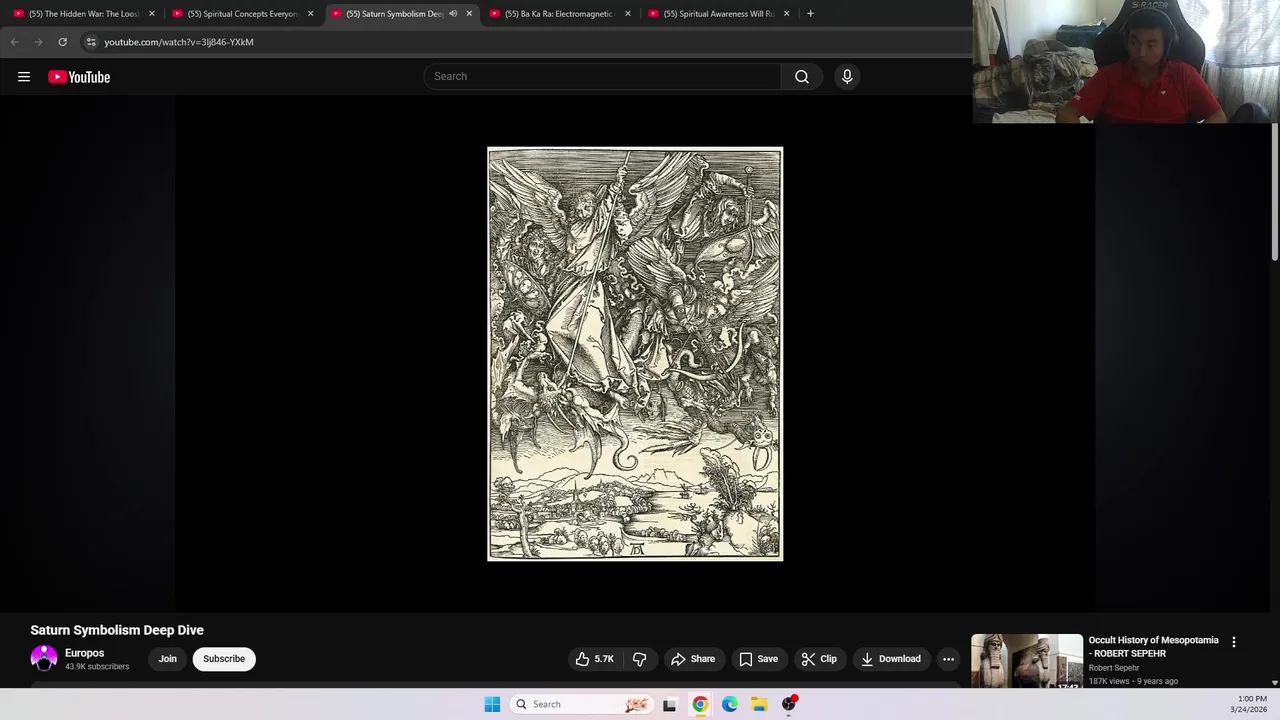The width and height of the screenshot is (1280, 720).
Task: Save the video to a playlist
Action: pos(758,659)
